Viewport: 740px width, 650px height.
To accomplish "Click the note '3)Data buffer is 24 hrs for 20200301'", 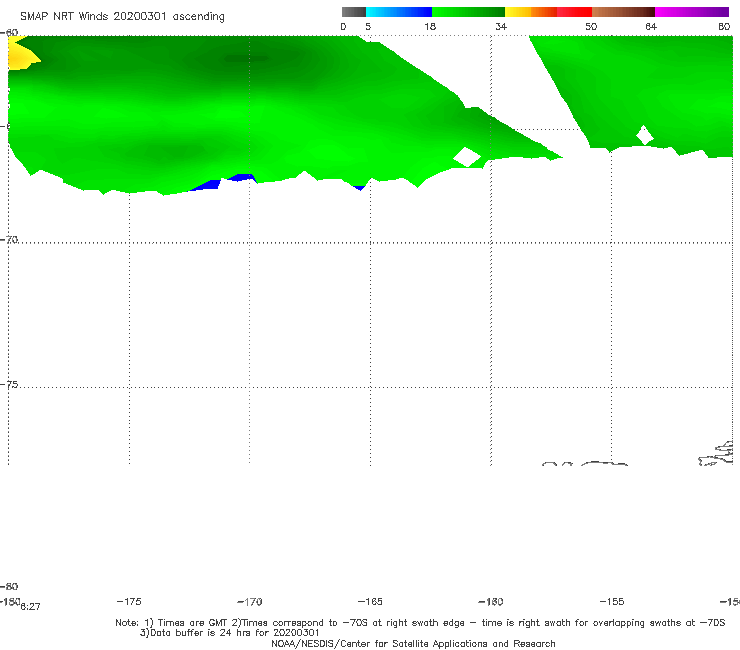I will [229, 633].
